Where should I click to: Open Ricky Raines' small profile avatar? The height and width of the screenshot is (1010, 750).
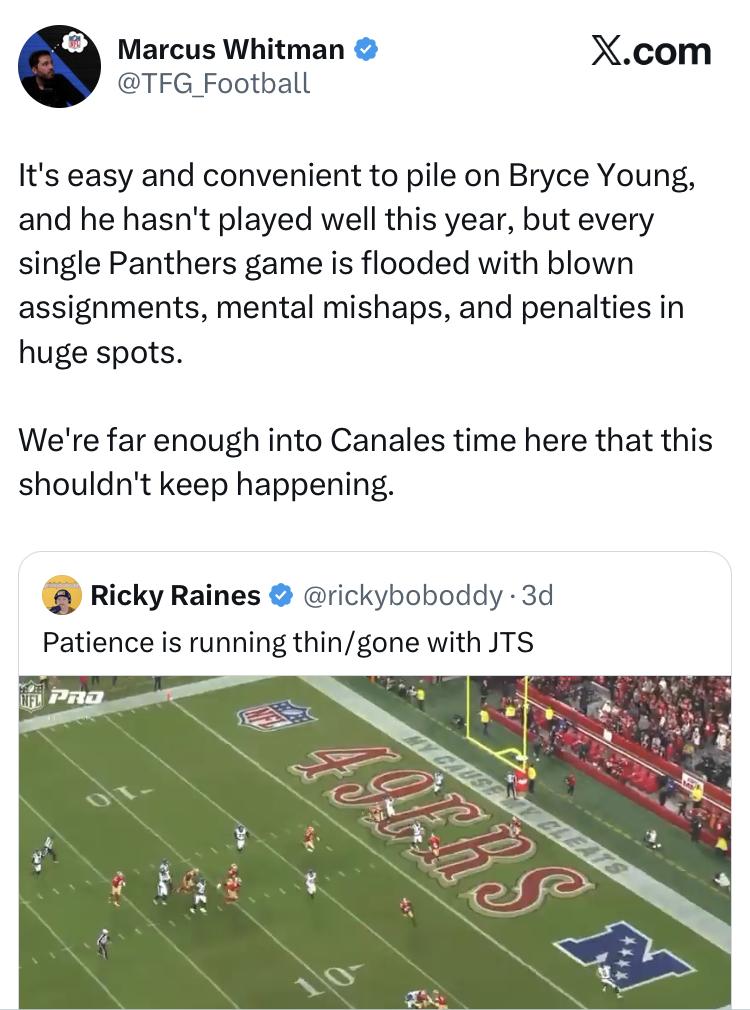click(62, 596)
